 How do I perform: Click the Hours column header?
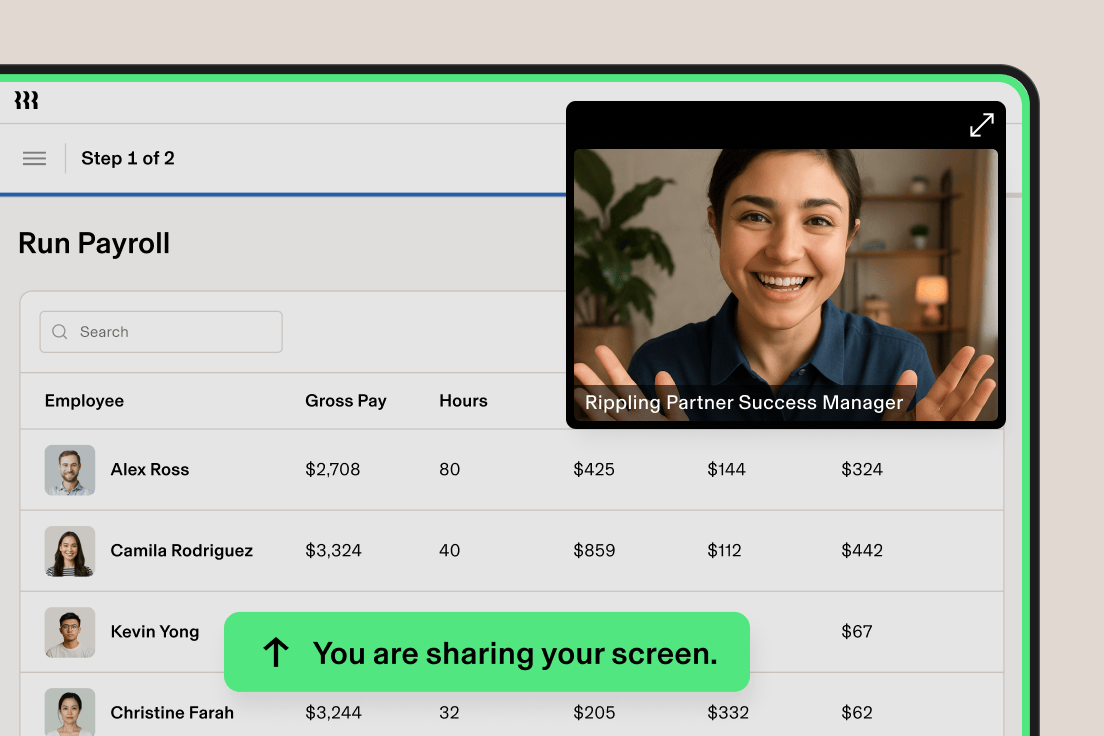pyautogui.click(x=463, y=401)
